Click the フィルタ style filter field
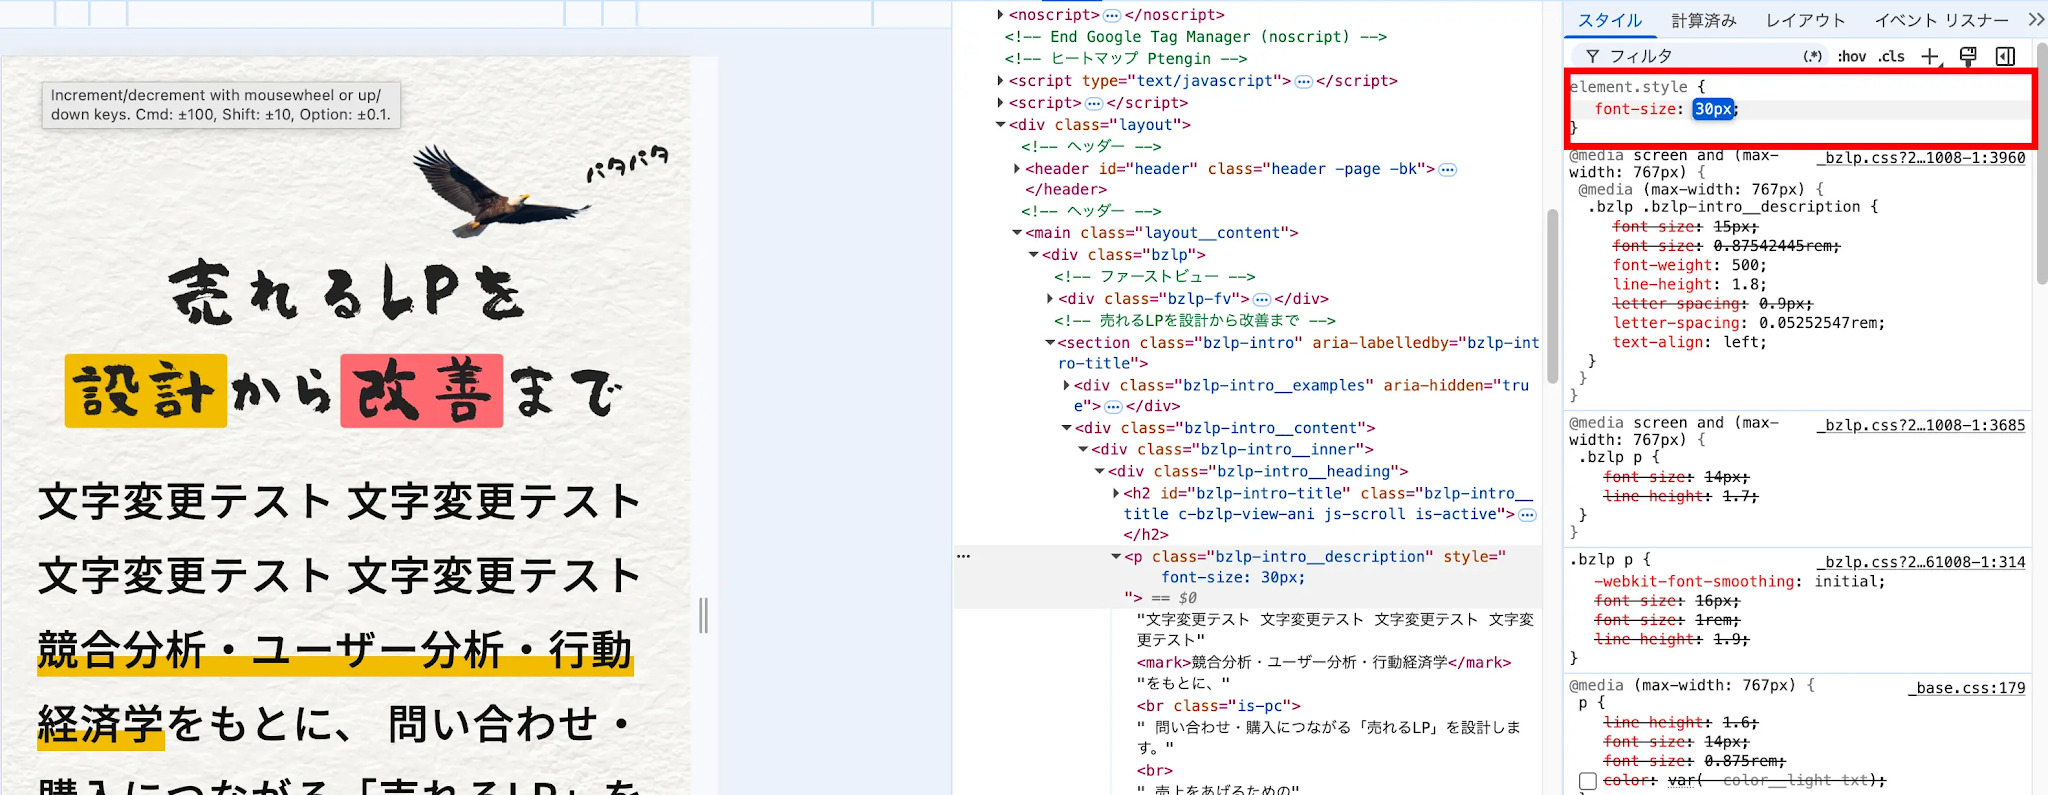Image resolution: width=2048 pixels, height=795 pixels. (1700, 57)
